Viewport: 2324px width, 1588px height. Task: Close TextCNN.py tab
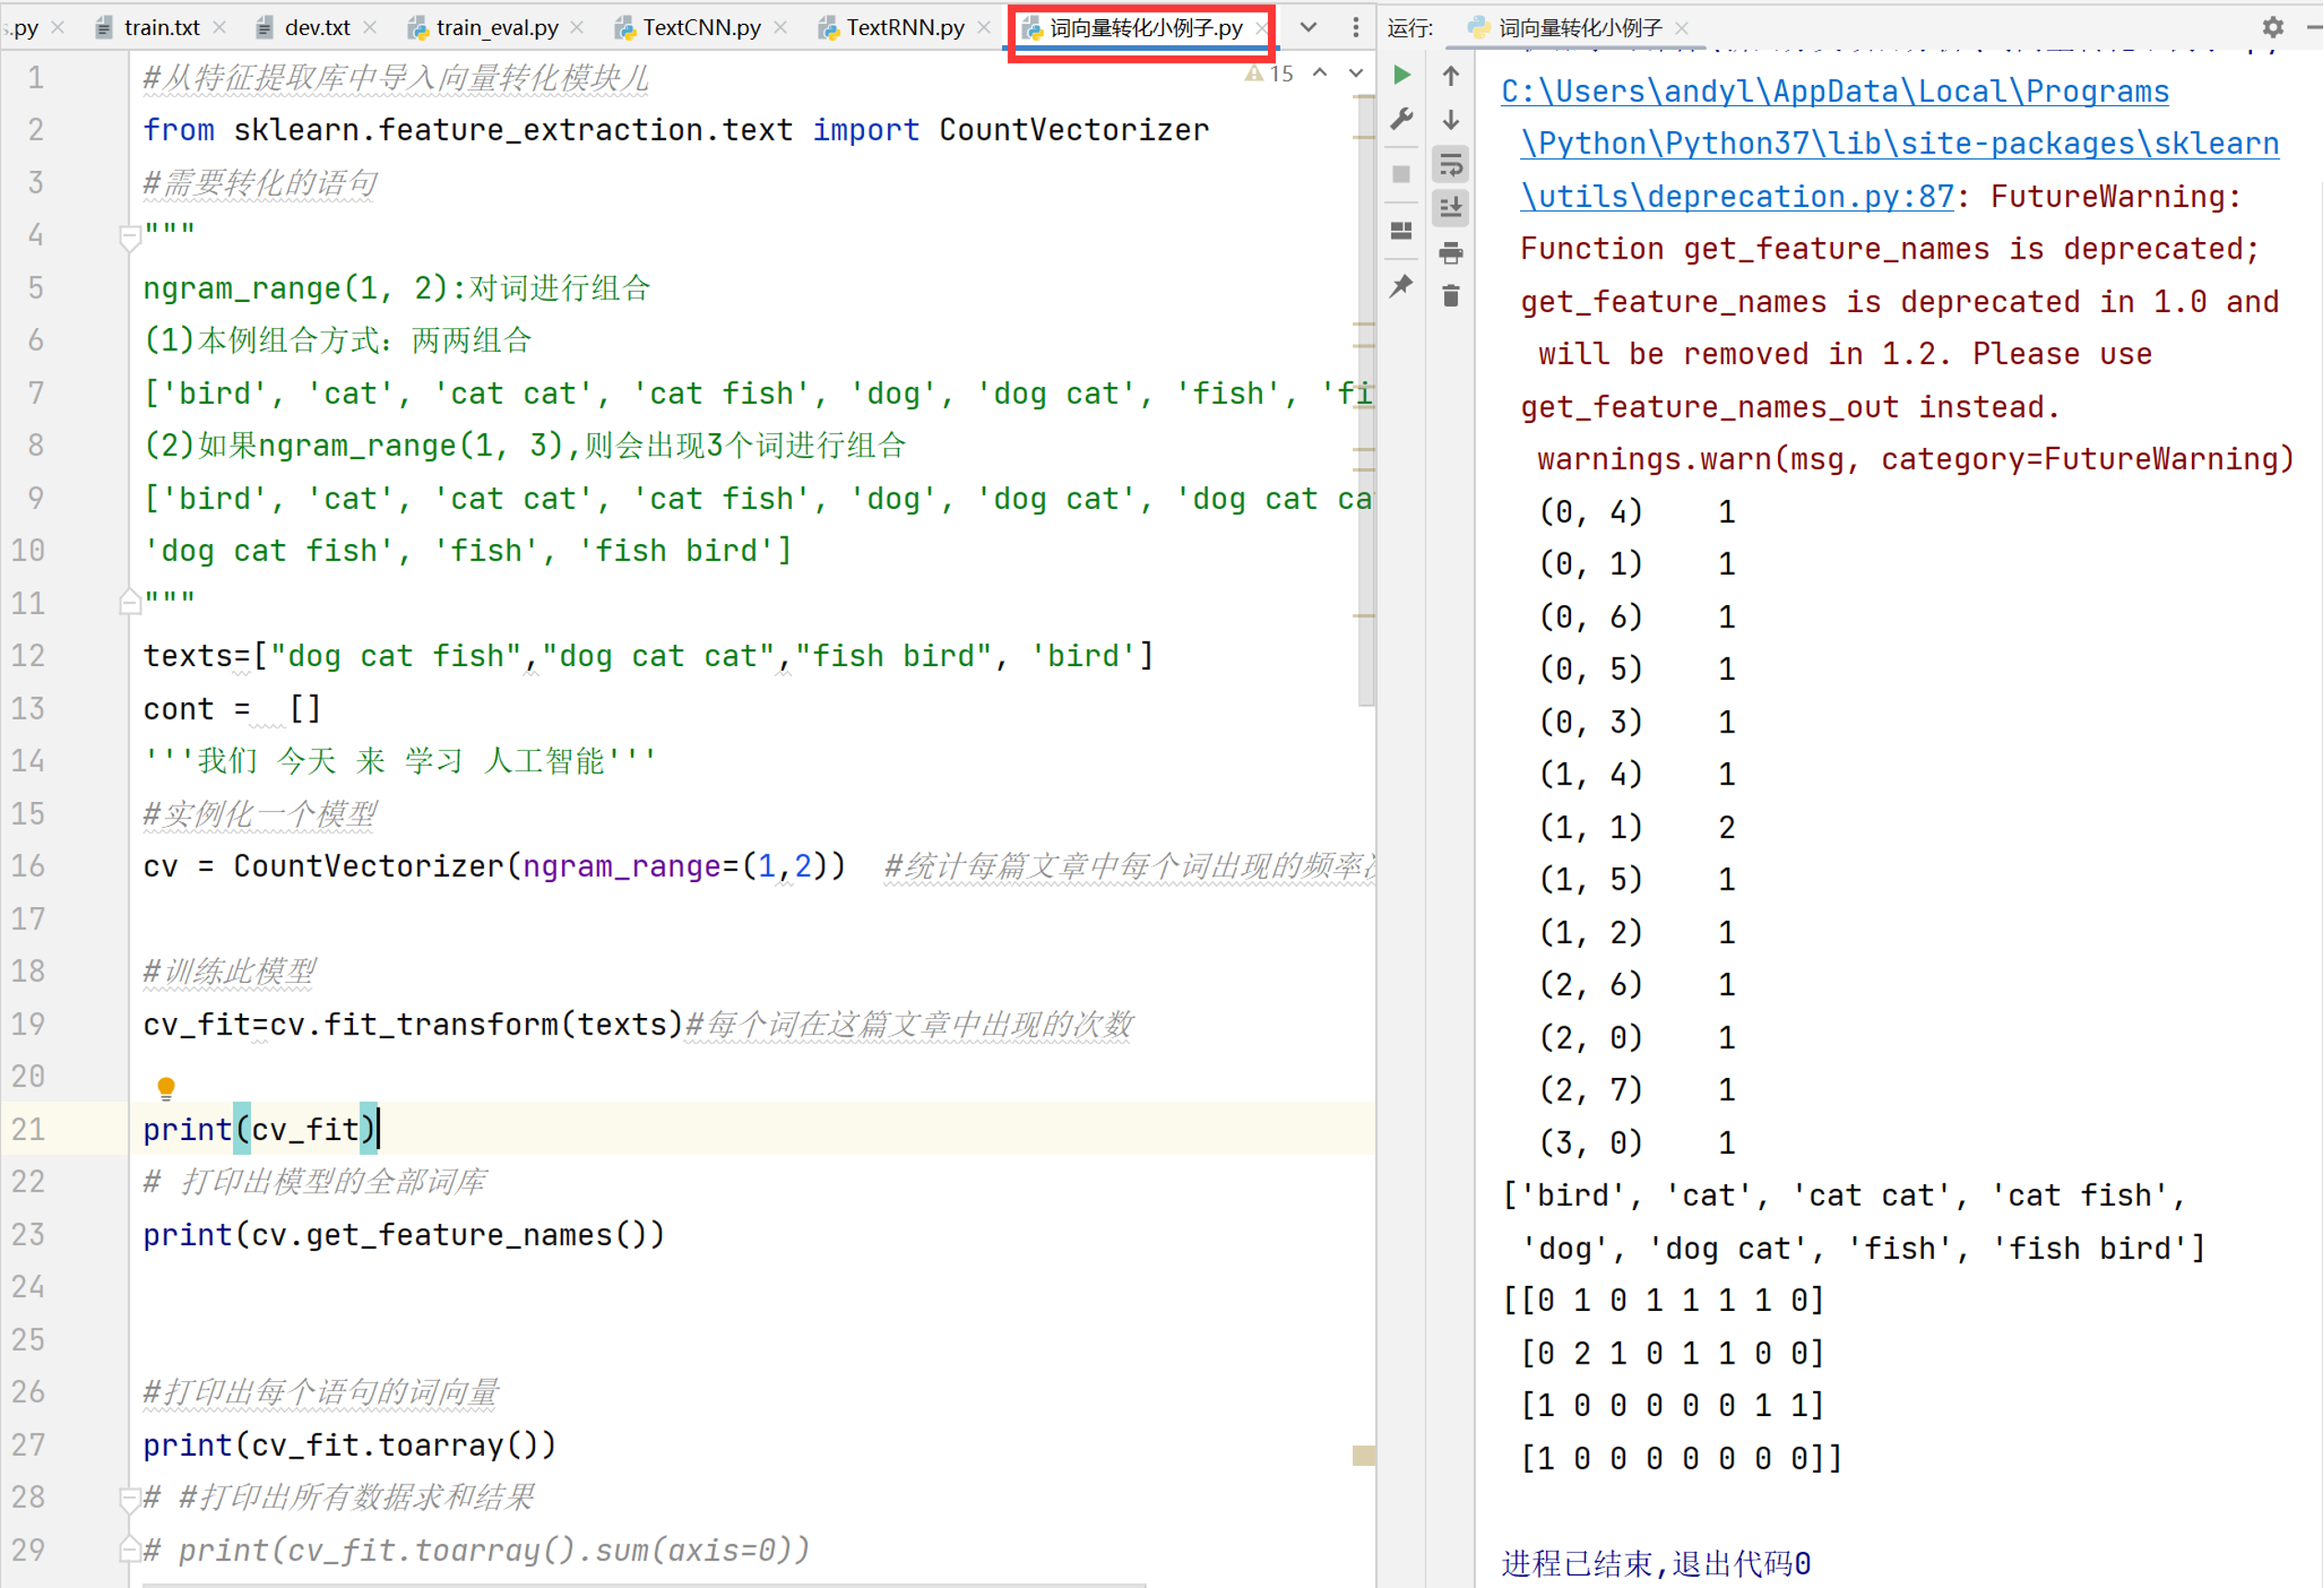pyautogui.click(x=782, y=27)
